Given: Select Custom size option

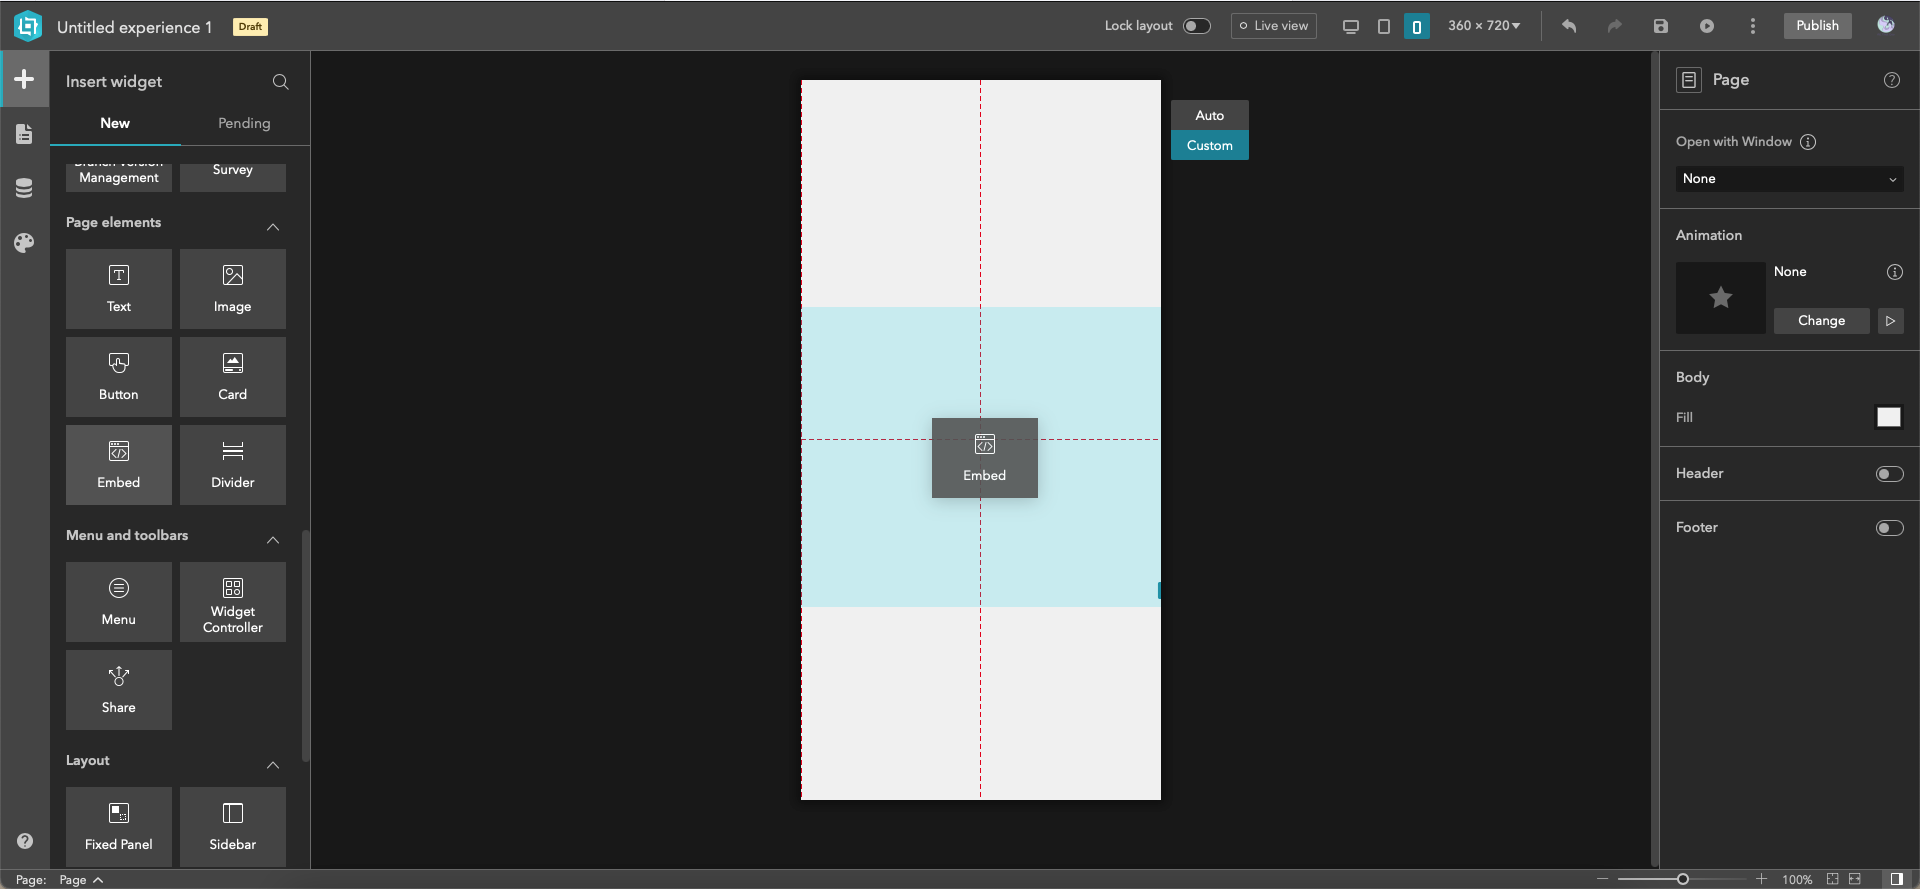Looking at the screenshot, I should tap(1210, 145).
